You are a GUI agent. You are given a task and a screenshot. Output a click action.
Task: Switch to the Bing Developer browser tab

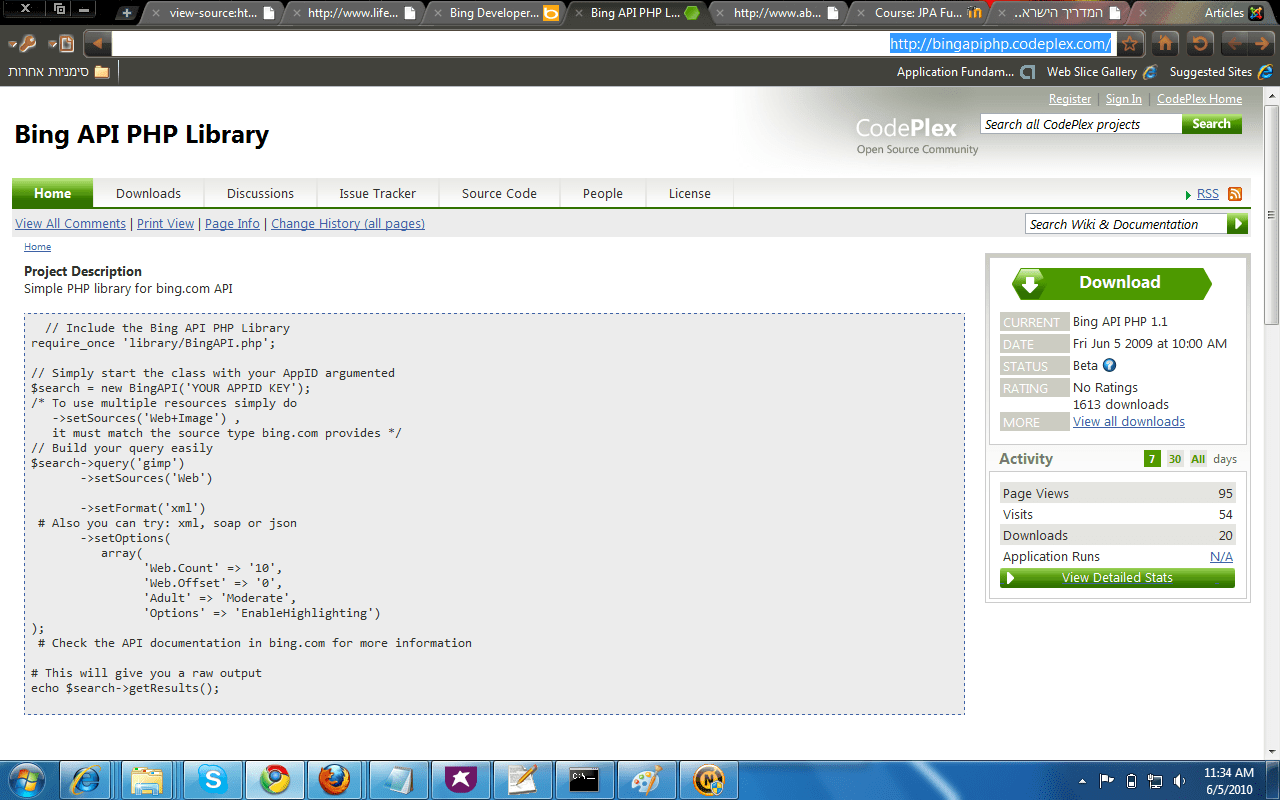[x=495, y=13]
